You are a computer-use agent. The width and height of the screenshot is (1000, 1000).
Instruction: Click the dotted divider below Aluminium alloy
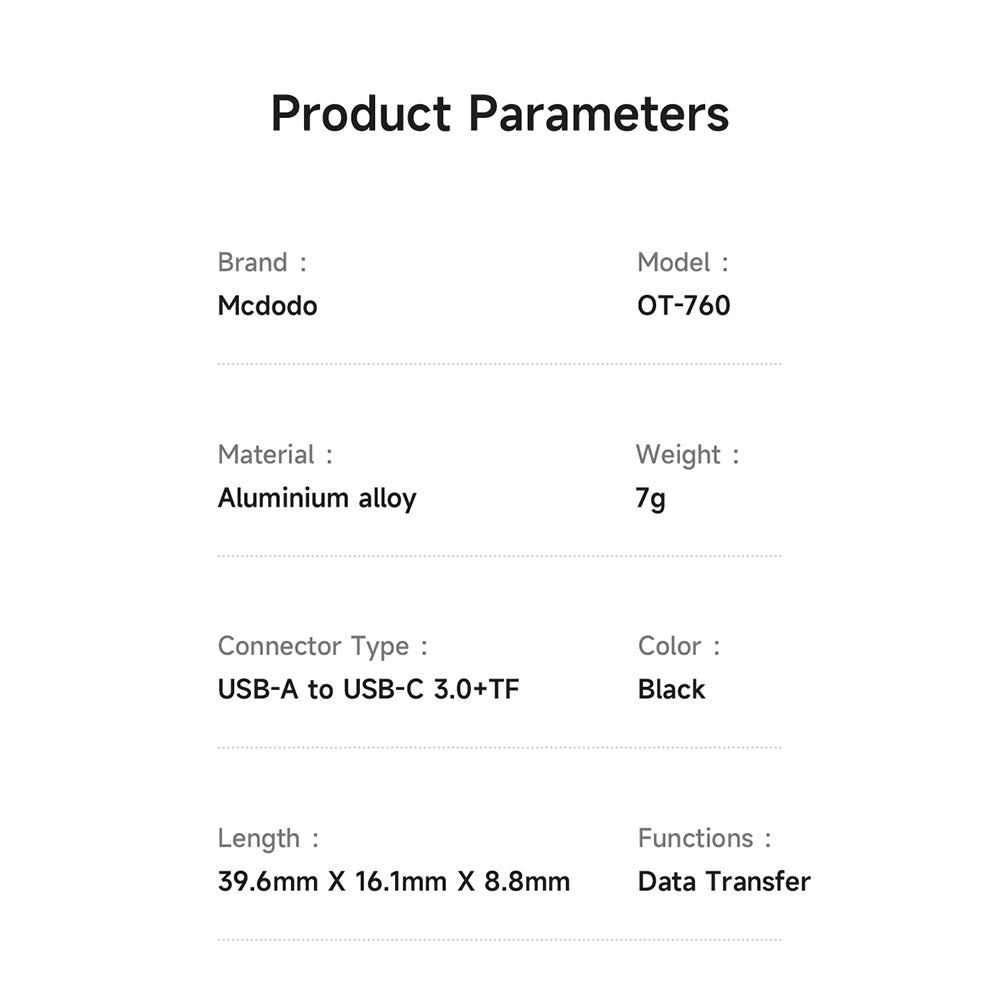tap(499, 556)
